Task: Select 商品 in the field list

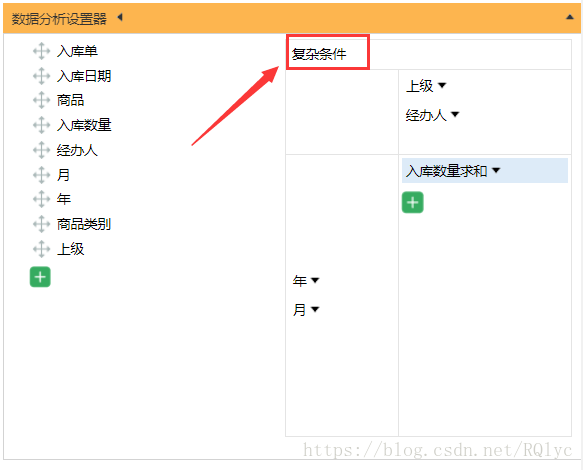Action: [70, 100]
